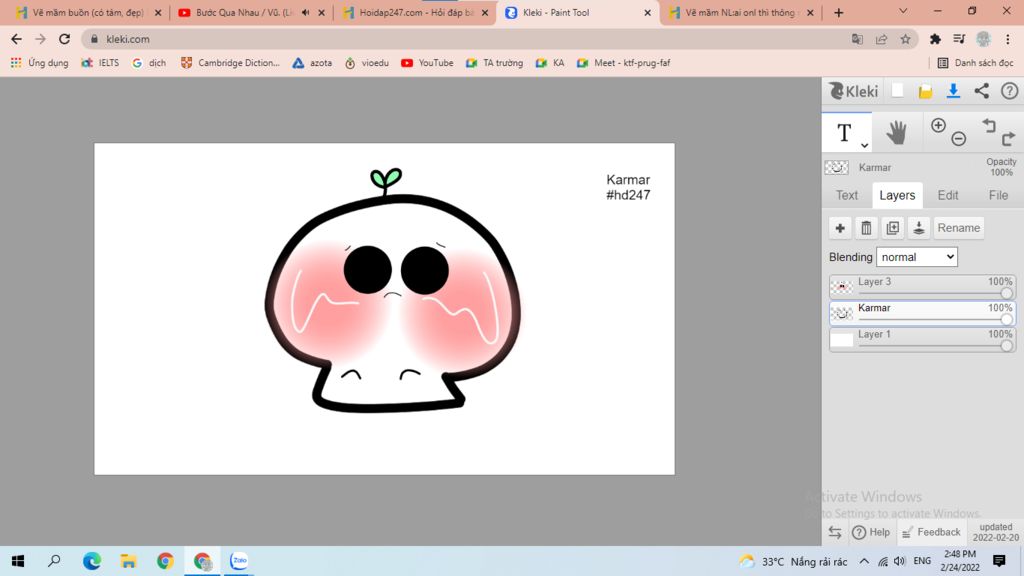Share the drawing
The image size is (1024, 576).
click(x=982, y=91)
